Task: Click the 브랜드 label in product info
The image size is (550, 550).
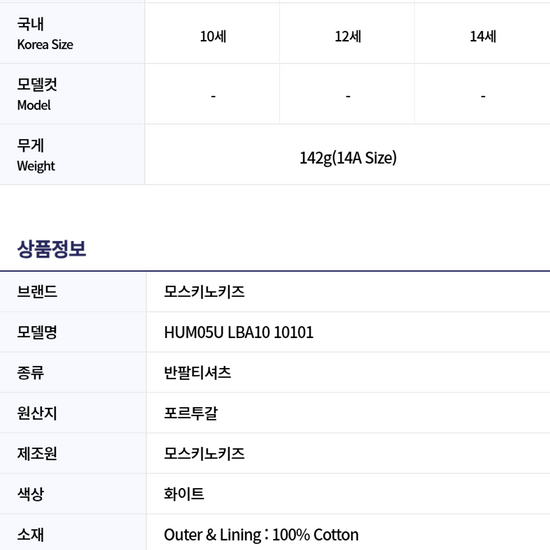Action: click(x=37, y=291)
